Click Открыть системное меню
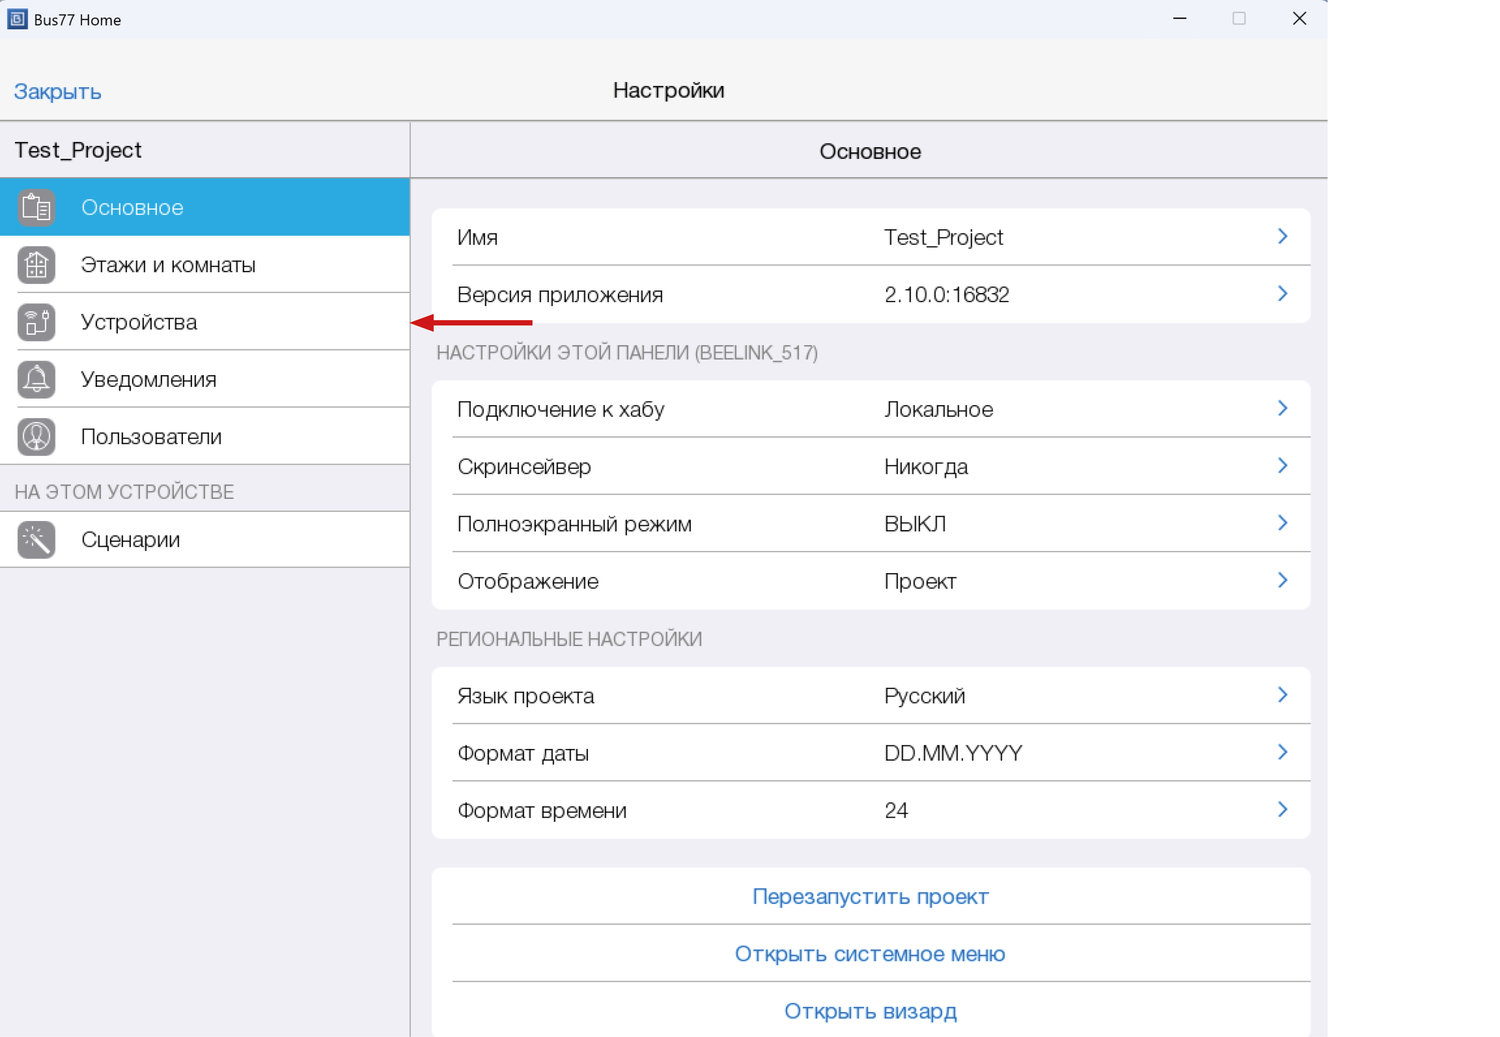1500x1037 pixels. coord(870,954)
